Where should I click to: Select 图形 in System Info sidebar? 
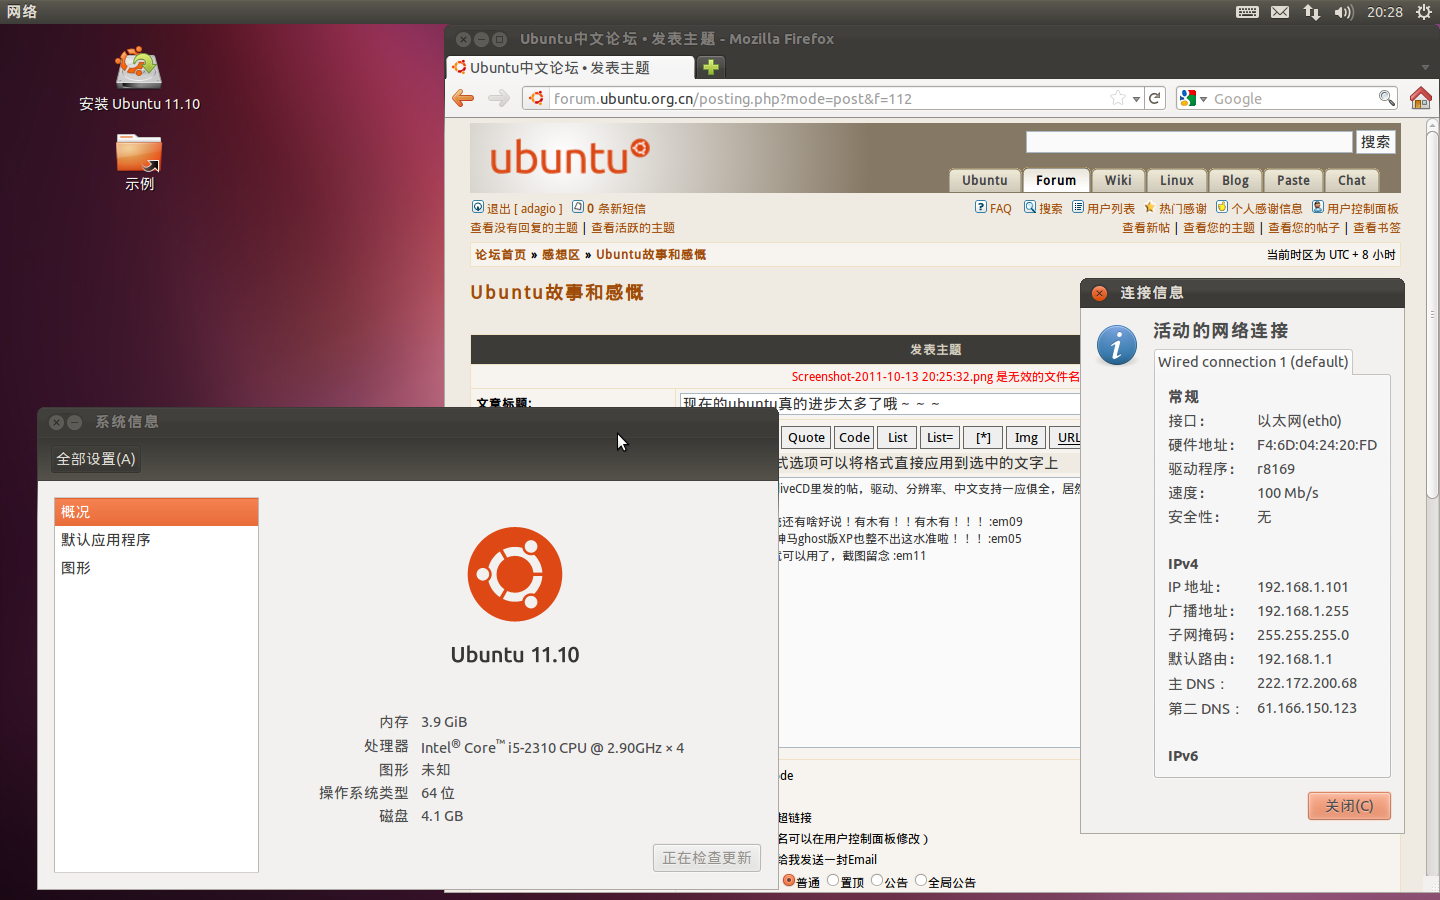tap(157, 568)
